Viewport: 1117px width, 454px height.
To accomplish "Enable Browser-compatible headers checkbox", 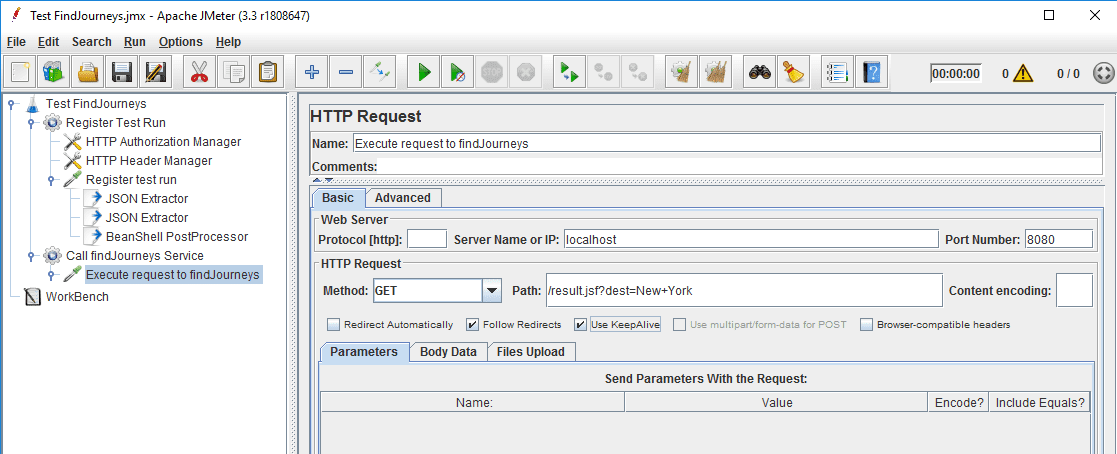I will 866,325.
